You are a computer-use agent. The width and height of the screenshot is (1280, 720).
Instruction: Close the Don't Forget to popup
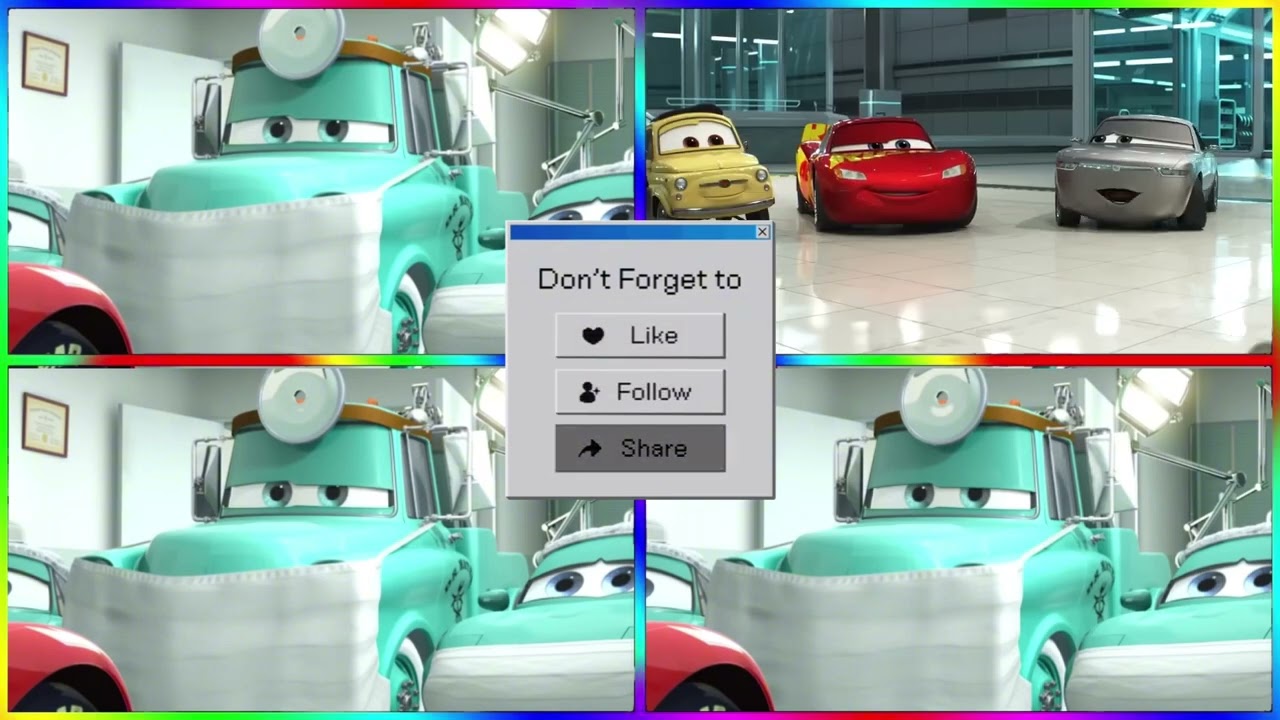tap(762, 232)
